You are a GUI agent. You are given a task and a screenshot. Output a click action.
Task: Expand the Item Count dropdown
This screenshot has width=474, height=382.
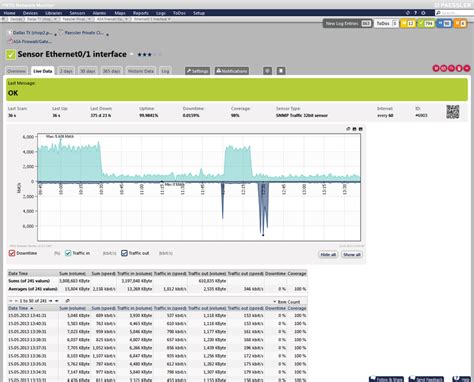tap(287, 302)
